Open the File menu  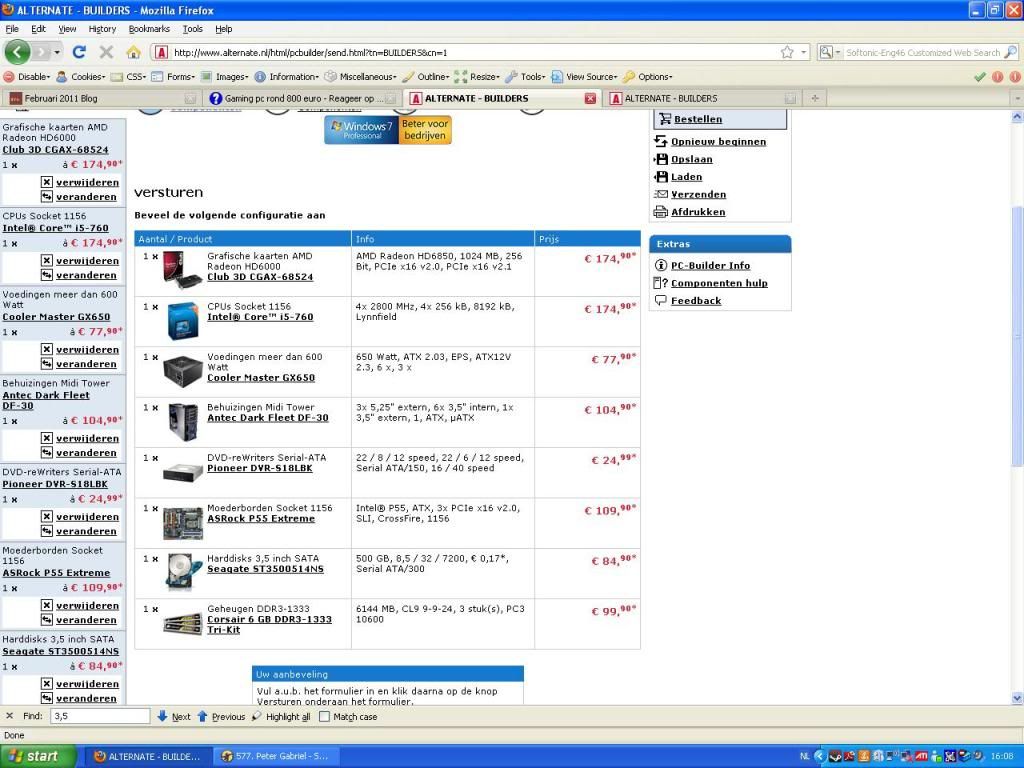[12, 29]
